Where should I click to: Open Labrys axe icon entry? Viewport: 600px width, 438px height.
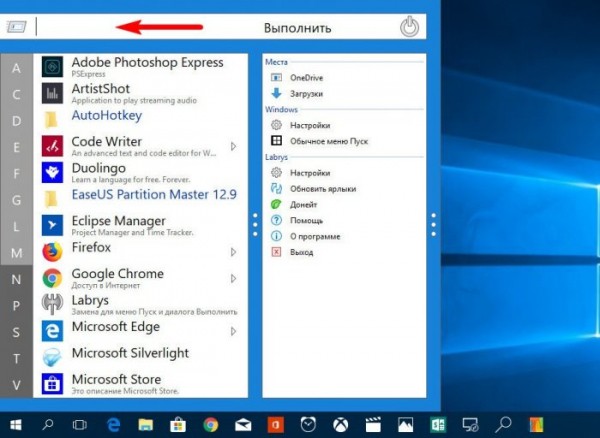pos(52,304)
